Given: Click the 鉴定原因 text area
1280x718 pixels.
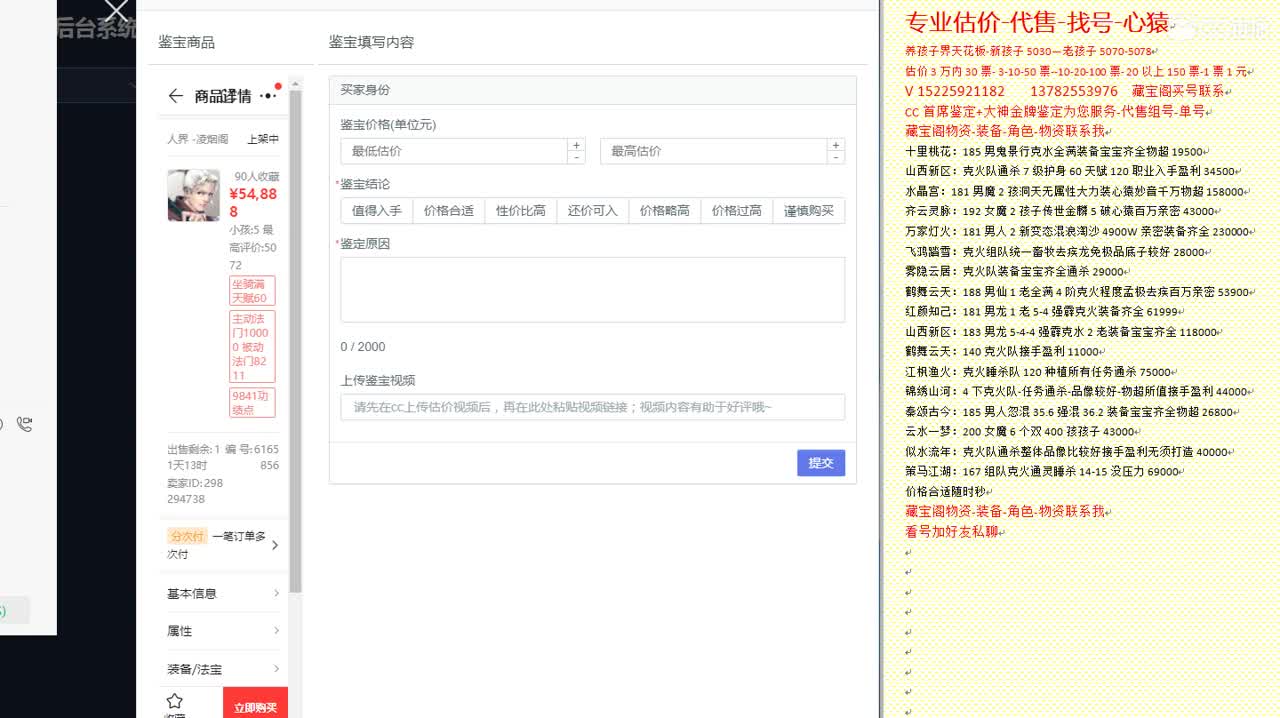Looking at the screenshot, I should (593, 290).
